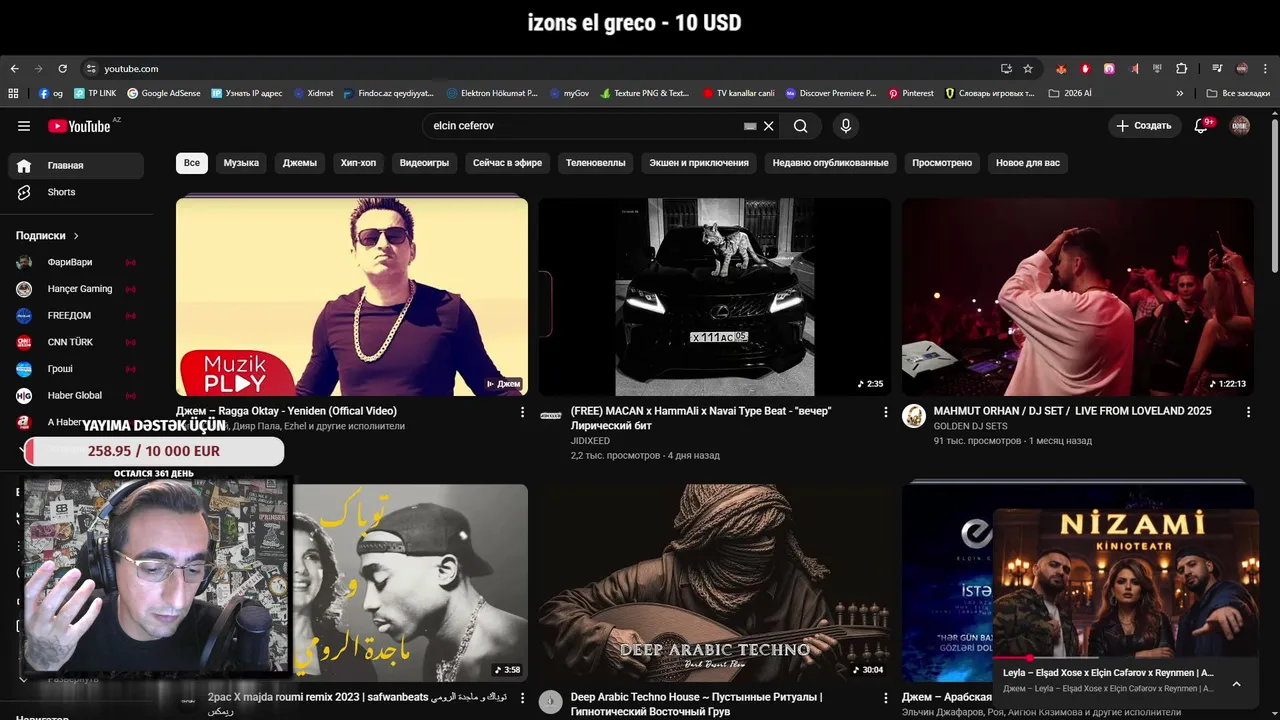Open the FREEДОМ subscription channel
1280x720 pixels.
(76, 316)
